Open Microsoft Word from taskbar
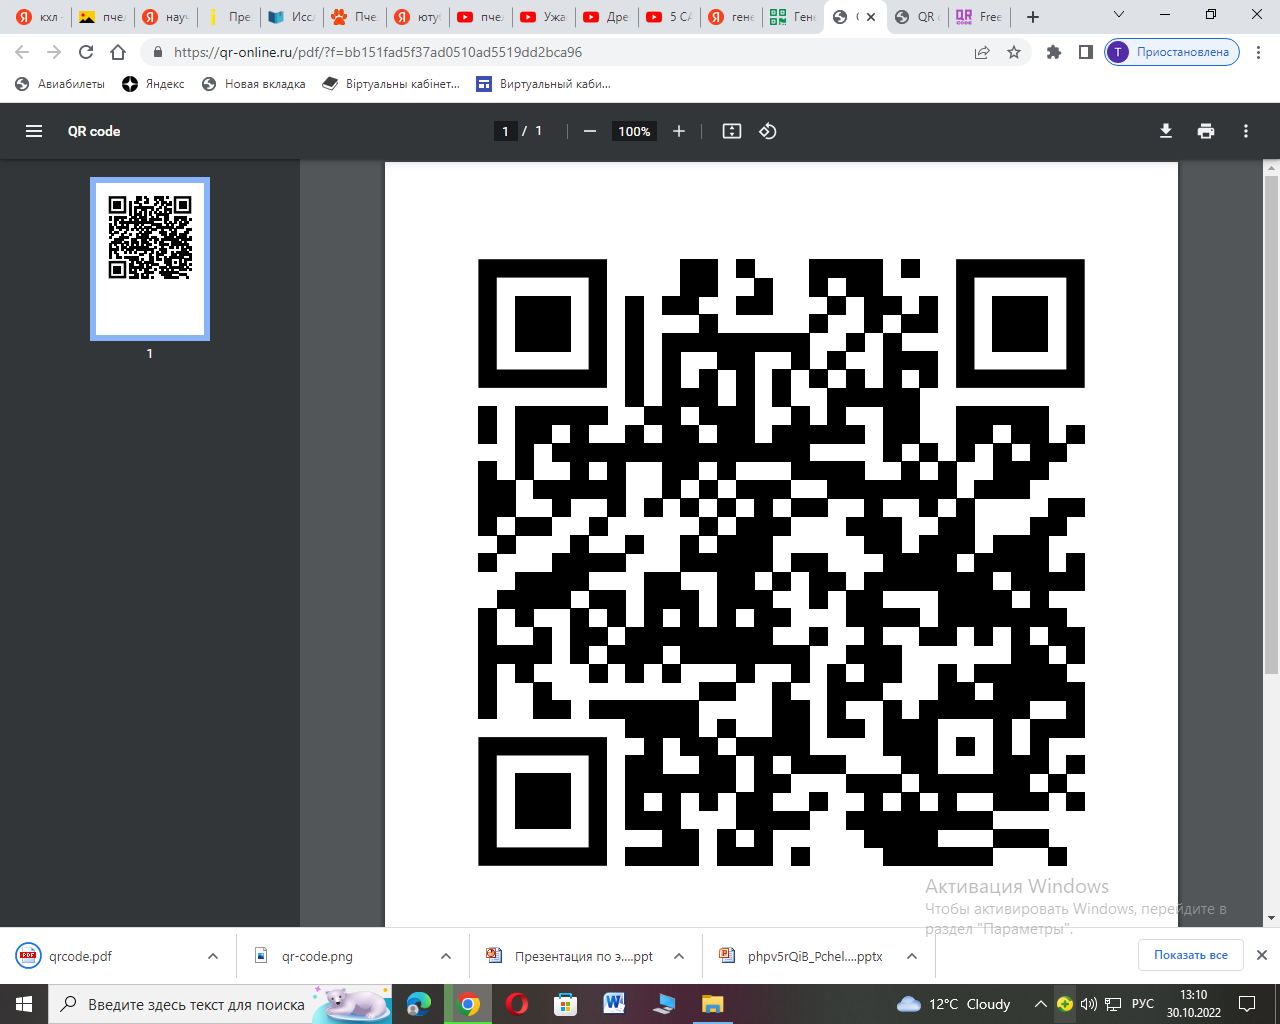This screenshot has width=1280, height=1024. click(615, 1004)
